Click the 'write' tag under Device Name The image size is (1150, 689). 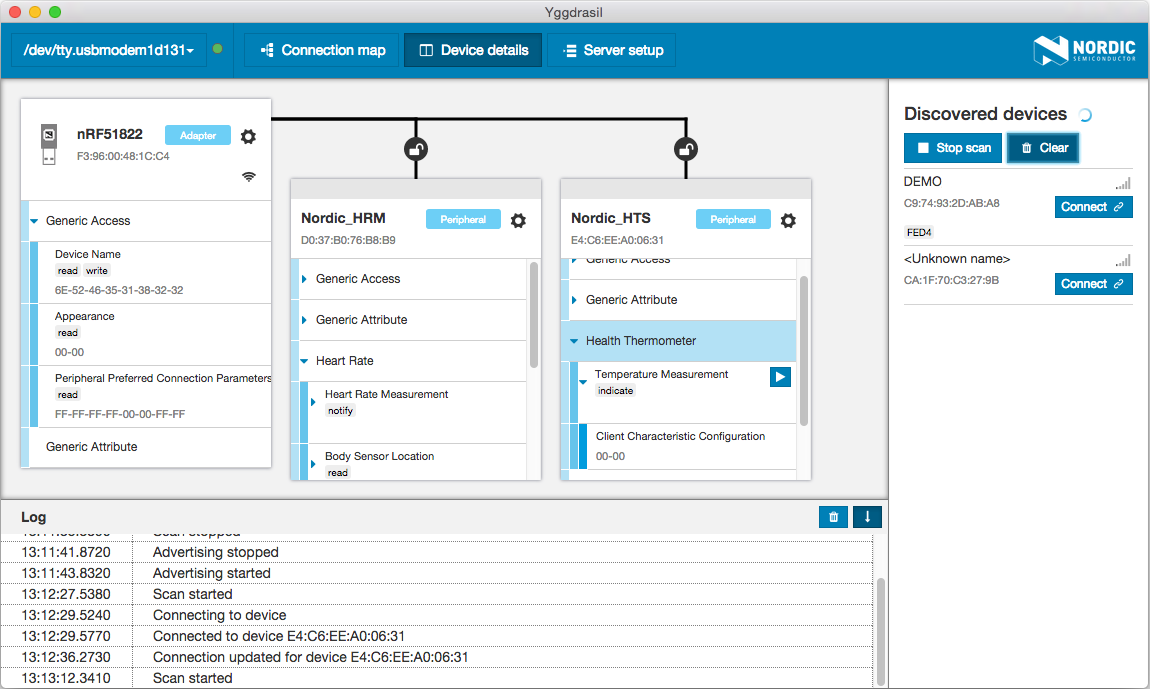coord(97,271)
